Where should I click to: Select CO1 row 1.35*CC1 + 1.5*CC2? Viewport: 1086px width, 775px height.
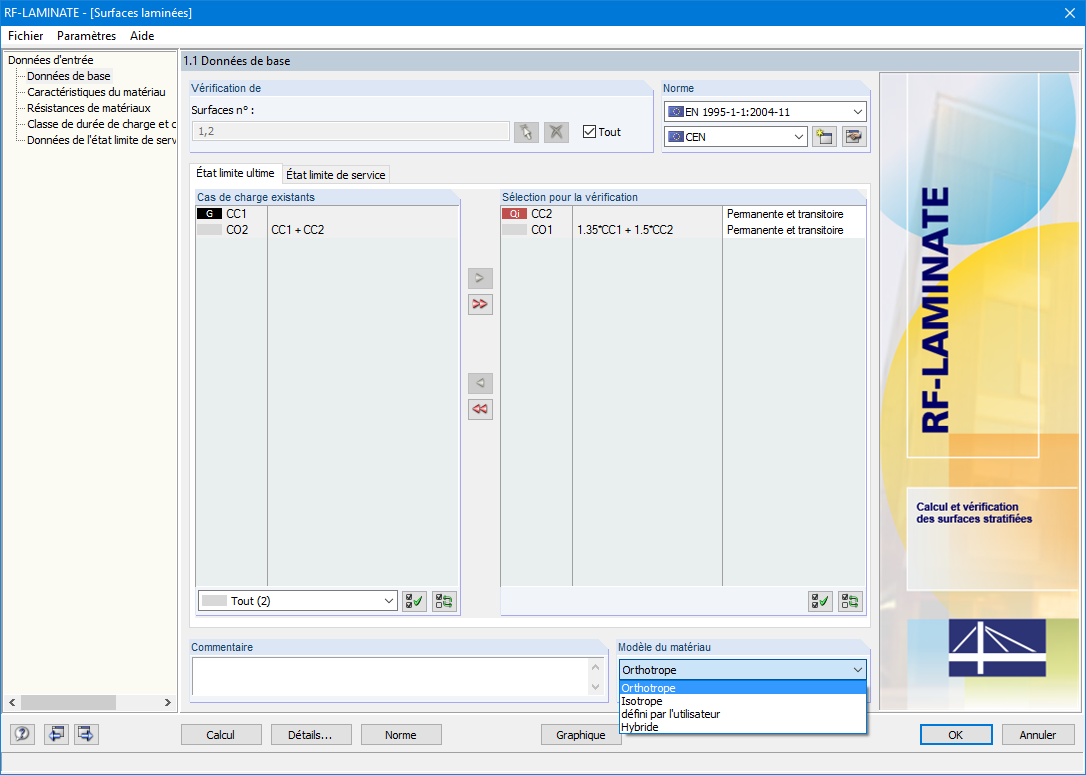683,230
